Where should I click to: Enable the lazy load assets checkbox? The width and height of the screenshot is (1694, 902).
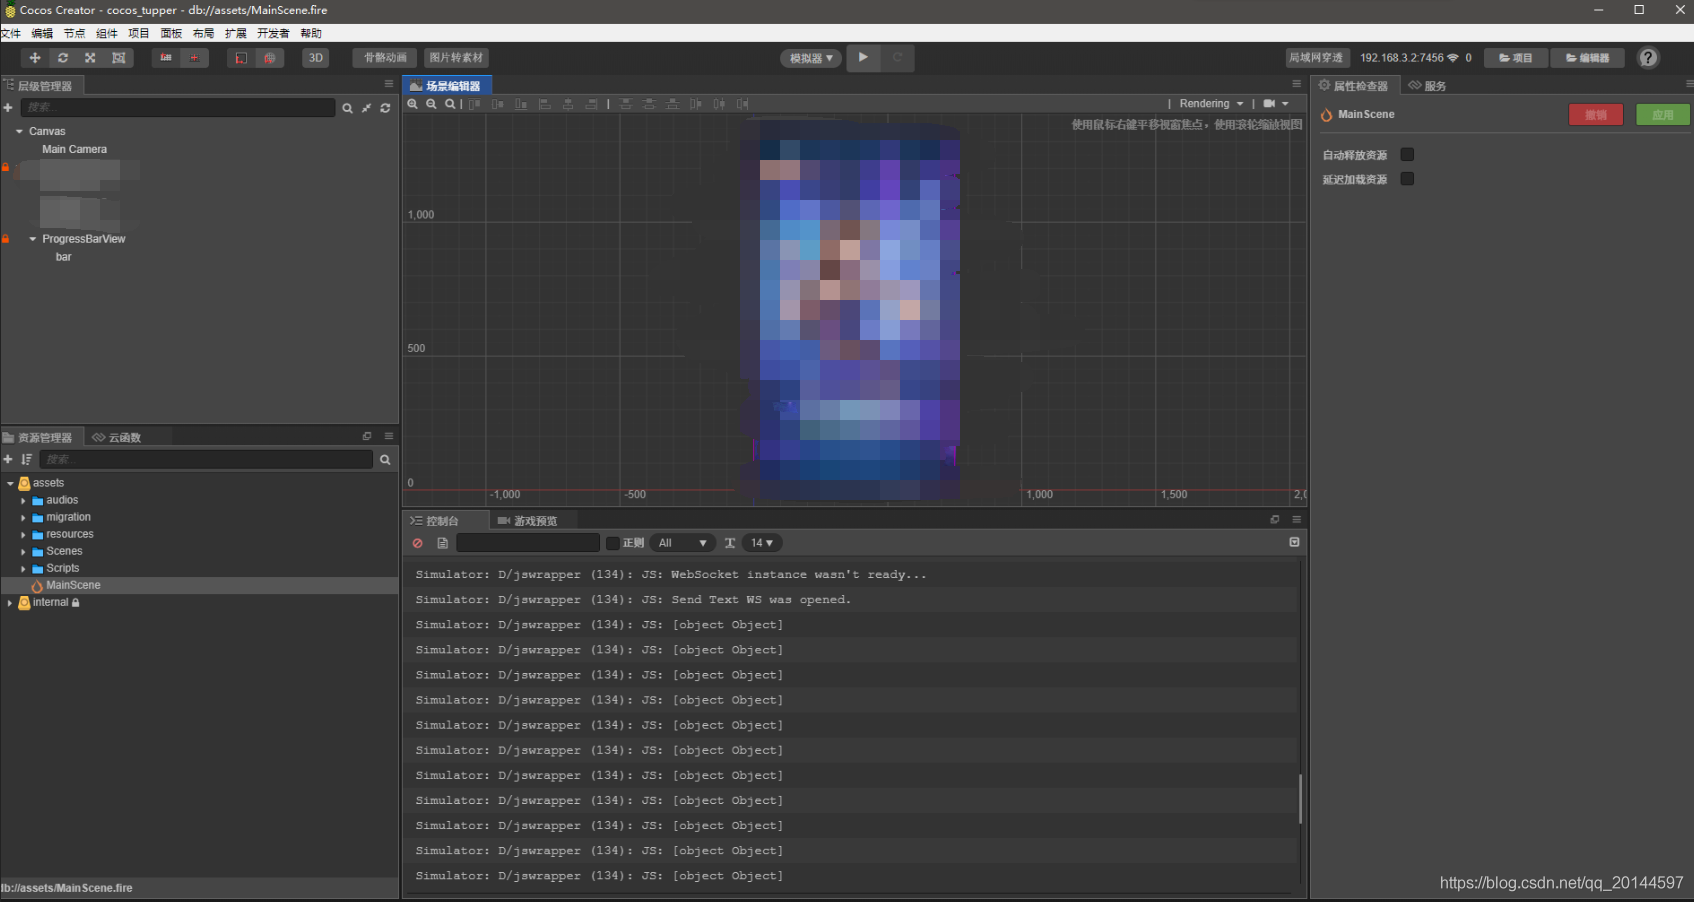click(x=1407, y=179)
